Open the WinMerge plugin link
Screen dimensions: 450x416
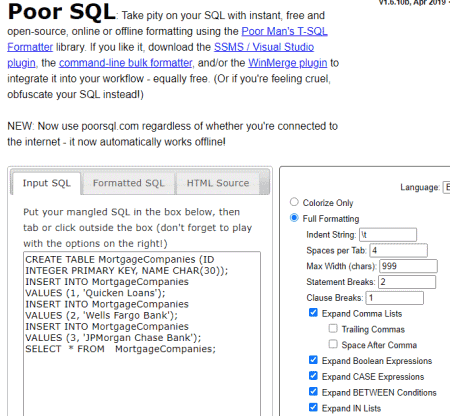tap(287, 63)
